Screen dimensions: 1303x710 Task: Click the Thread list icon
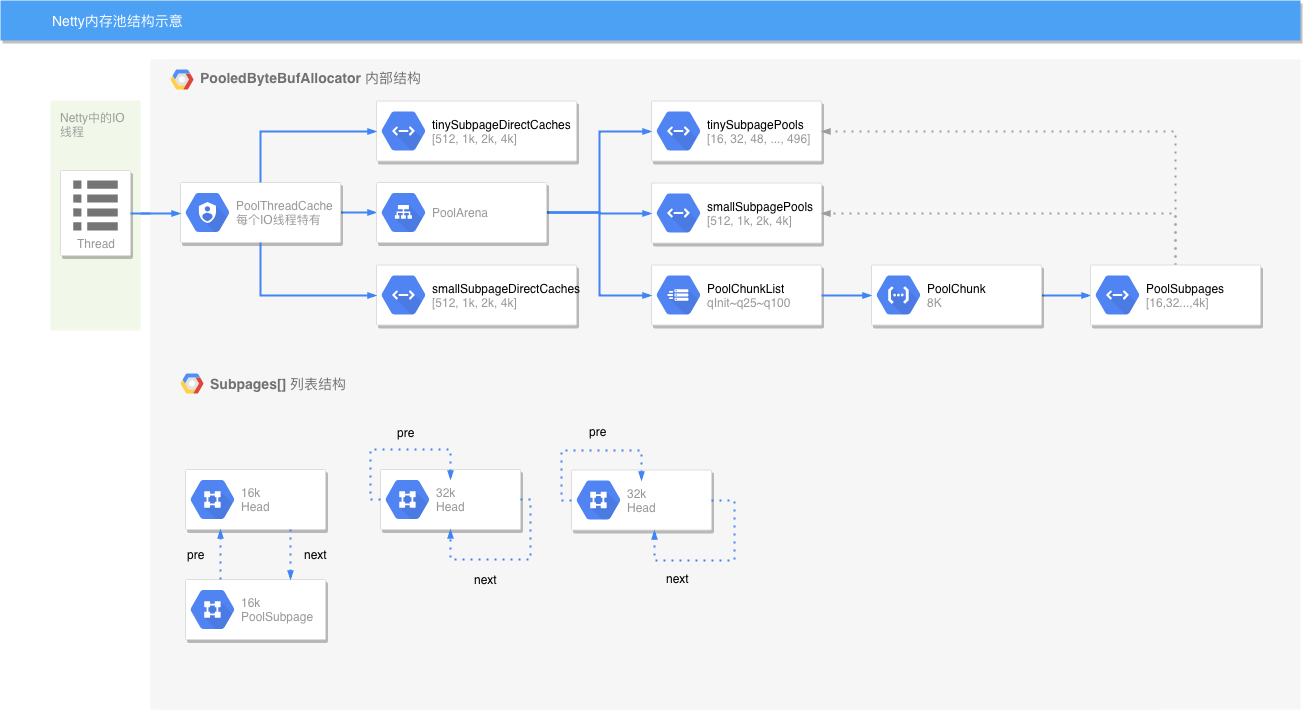(96, 205)
